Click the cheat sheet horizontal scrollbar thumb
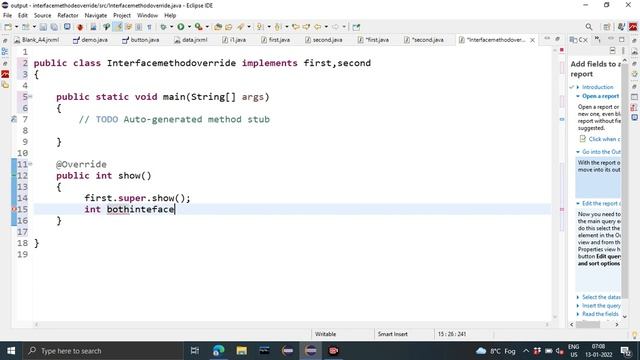The width and height of the screenshot is (640, 360). tap(588, 324)
